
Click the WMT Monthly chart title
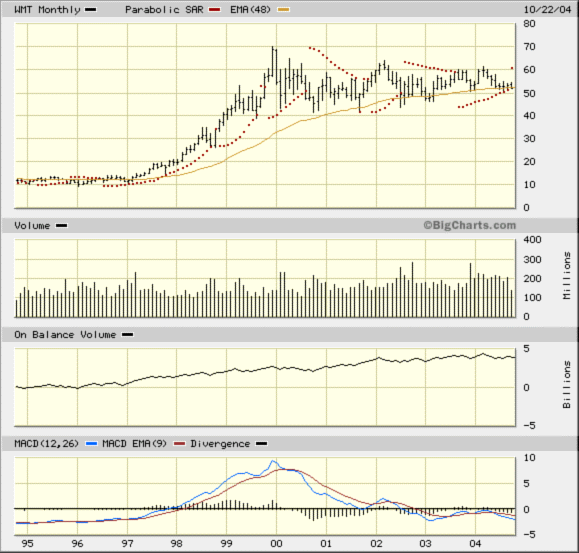[47, 10]
